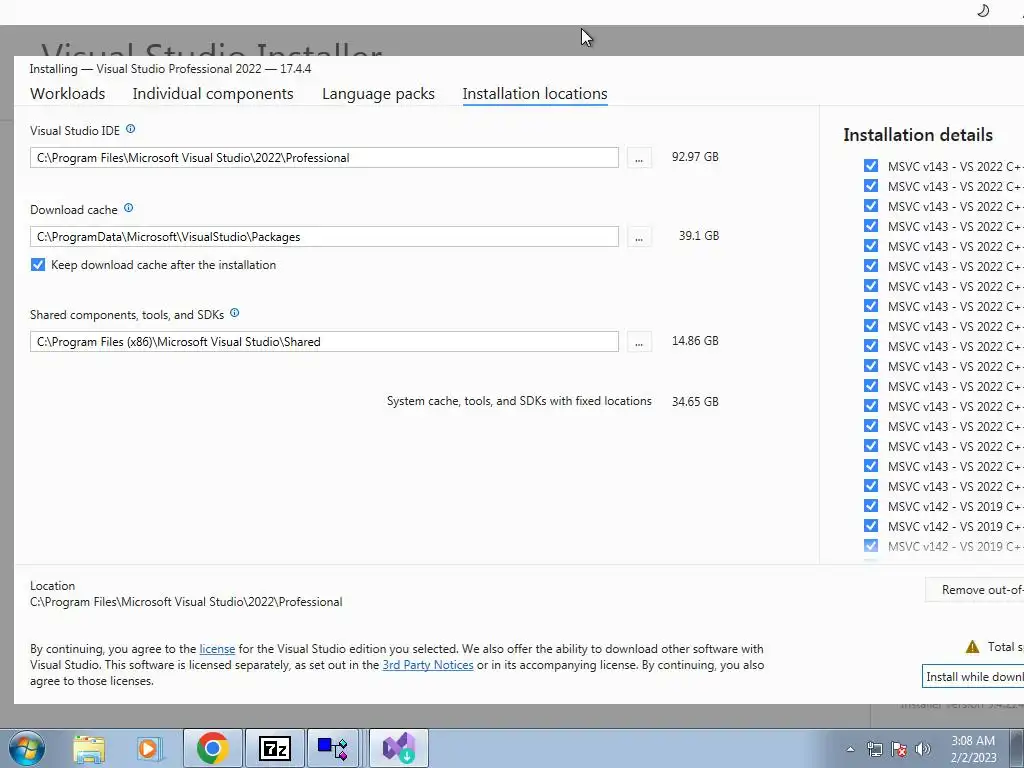Click the 39.1 GB size value
This screenshot has width=1024, height=768.
tap(699, 236)
